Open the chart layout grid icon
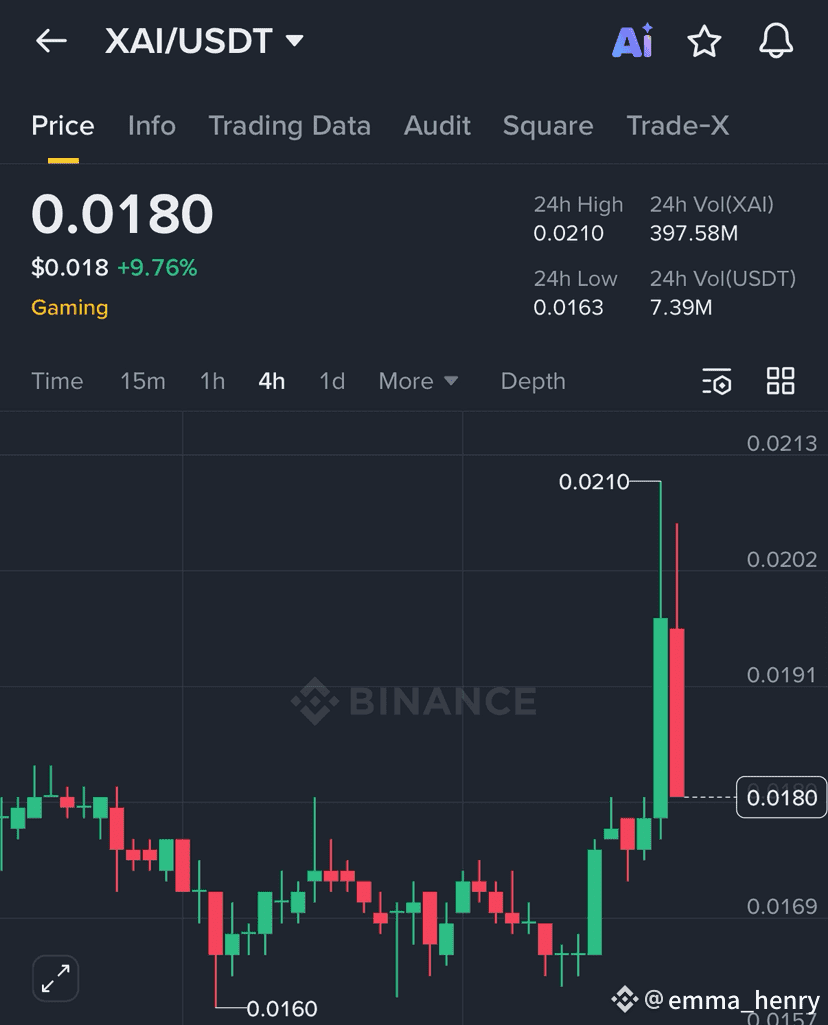Viewport: 828px width, 1025px height. pos(780,381)
